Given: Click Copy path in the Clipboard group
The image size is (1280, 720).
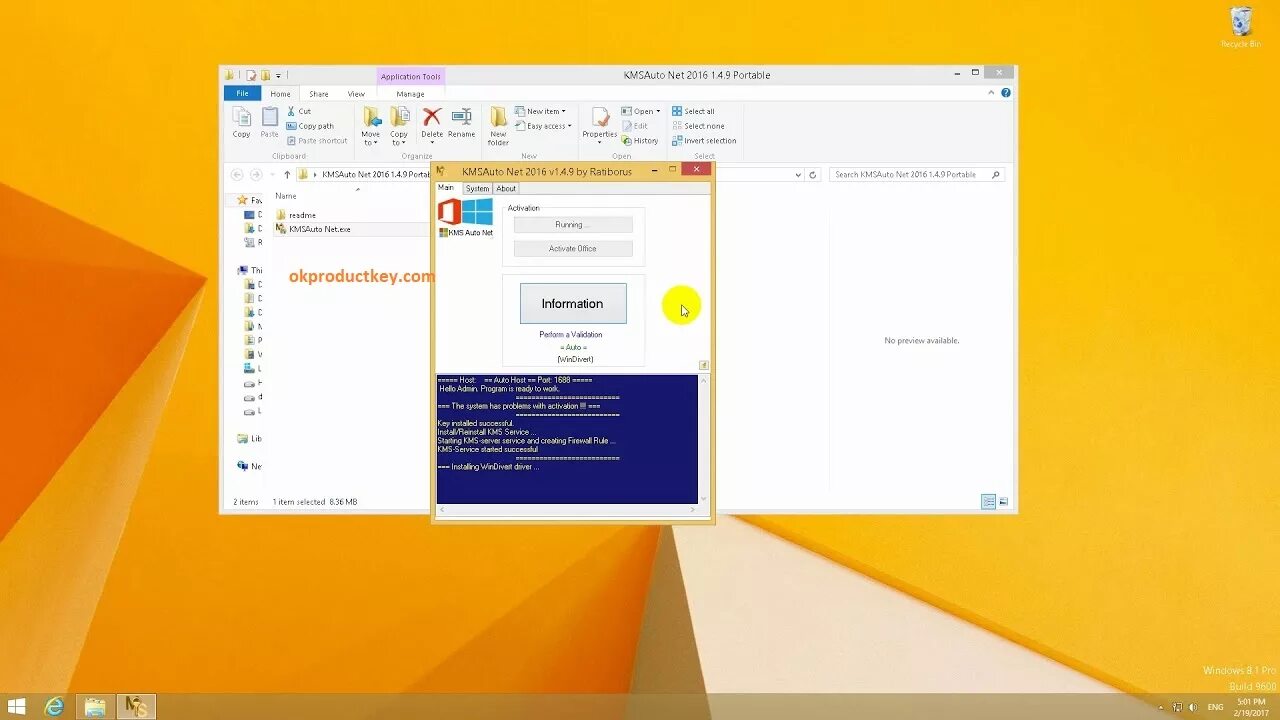Looking at the screenshot, I should tap(310, 126).
